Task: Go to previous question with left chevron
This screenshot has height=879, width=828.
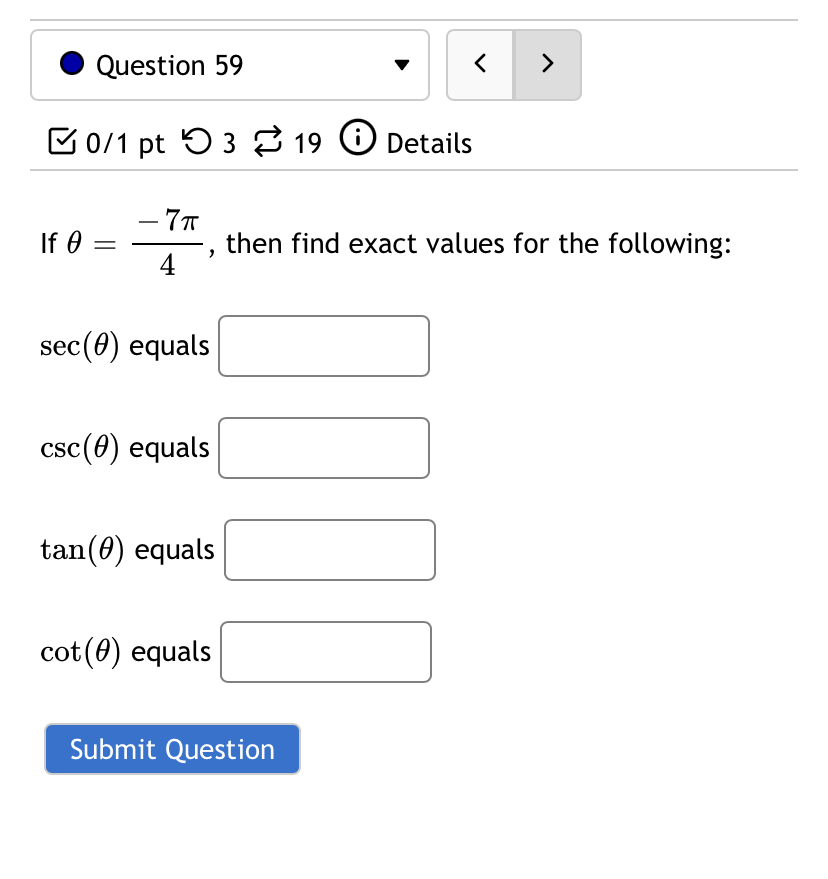Action: click(480, 63)
